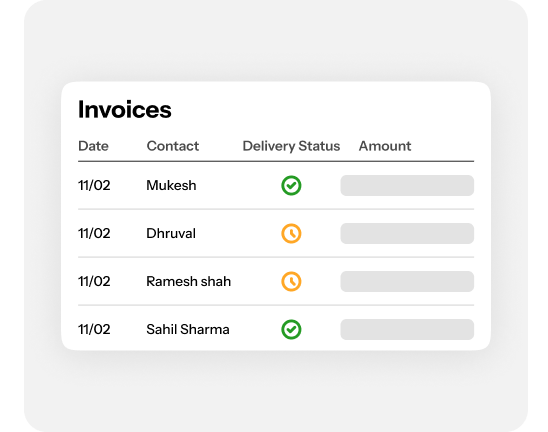Click Dhruval's orange pending clock icon
The image size is (548, 432).
291,233
